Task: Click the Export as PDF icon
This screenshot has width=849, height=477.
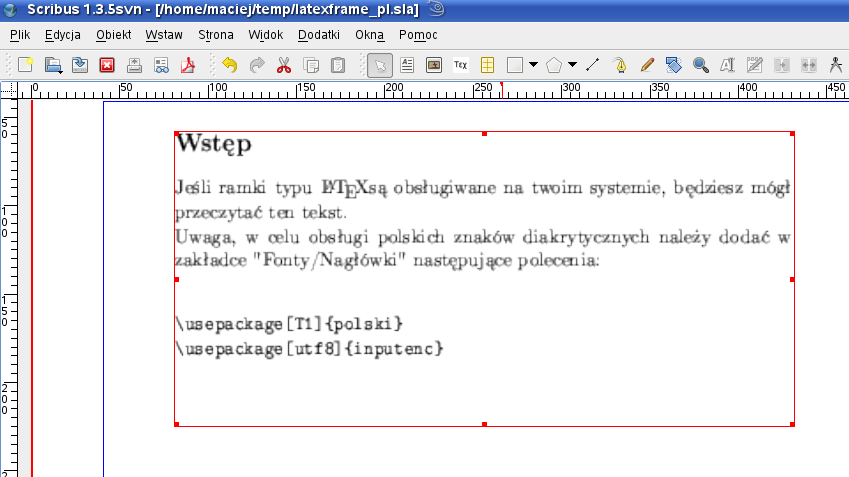Action: click(186, 65)
